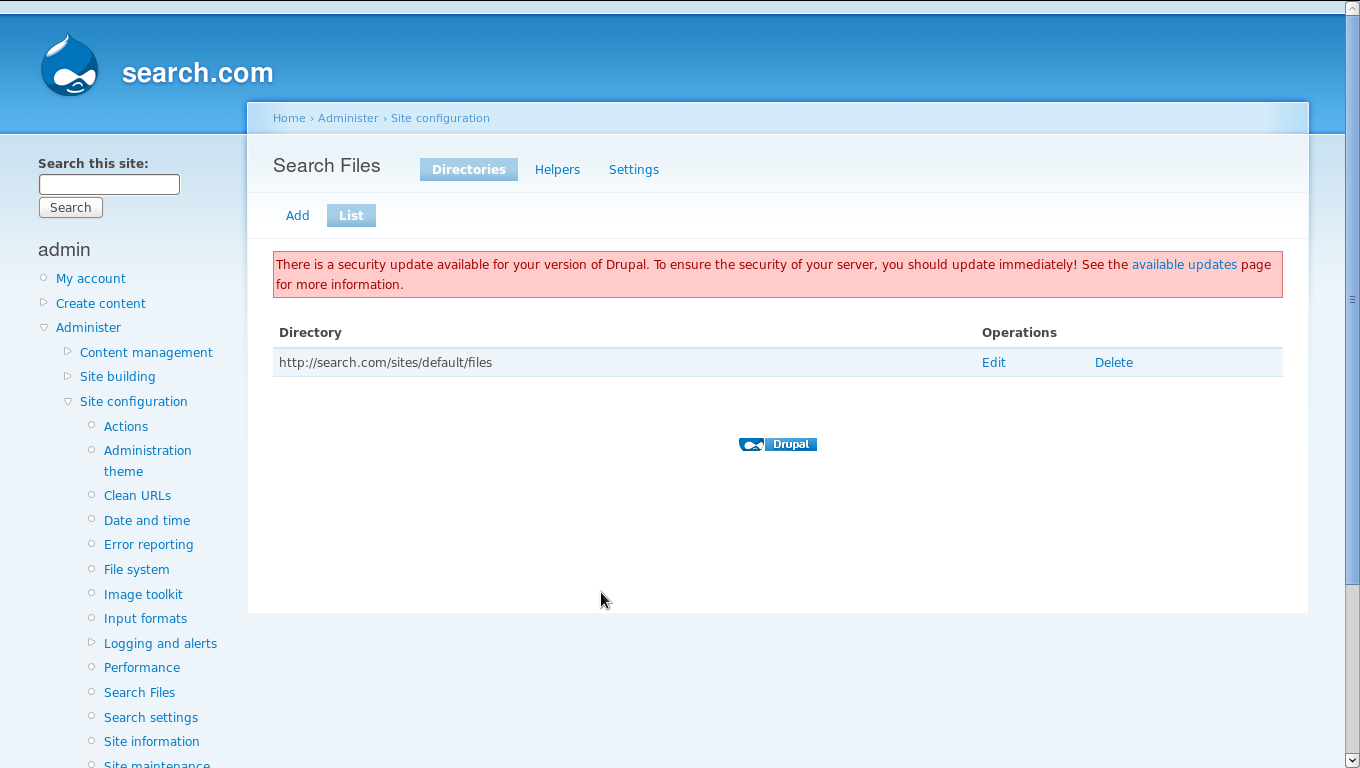Click the vertical scrollbar down arrow

[1352, 760]
